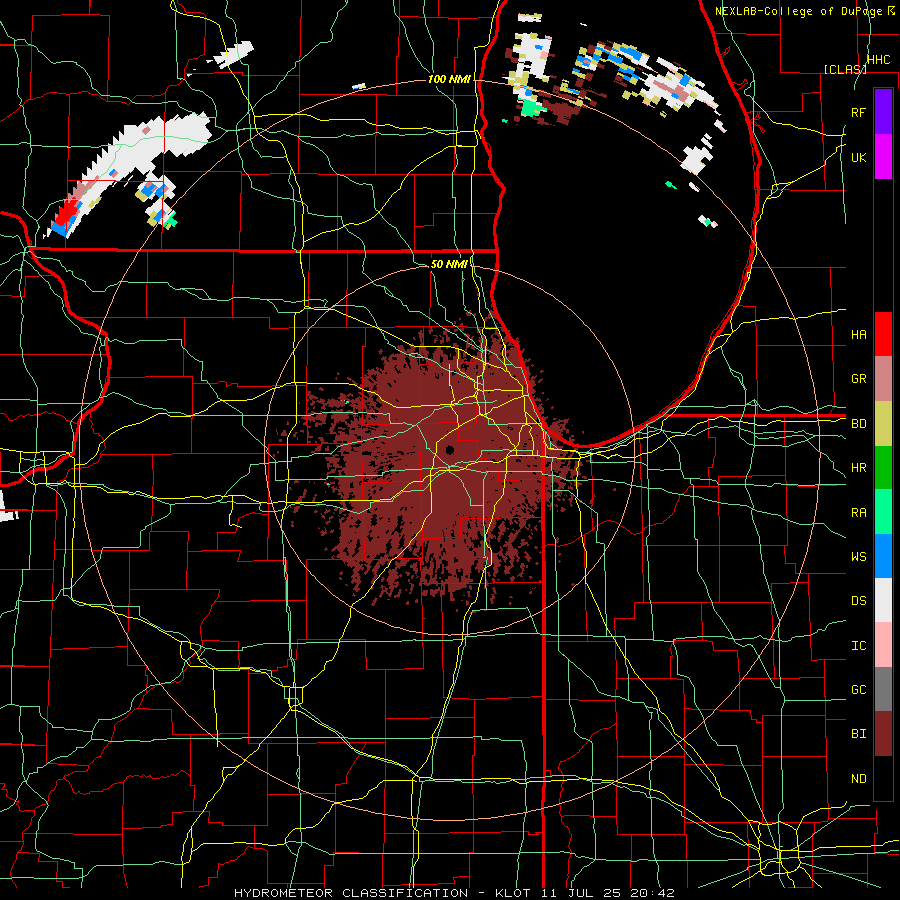Image resolution: width=900 pixels, height=900 pixels.
Task: Click the RF purple legend swatch
Action: coord(883,112)
